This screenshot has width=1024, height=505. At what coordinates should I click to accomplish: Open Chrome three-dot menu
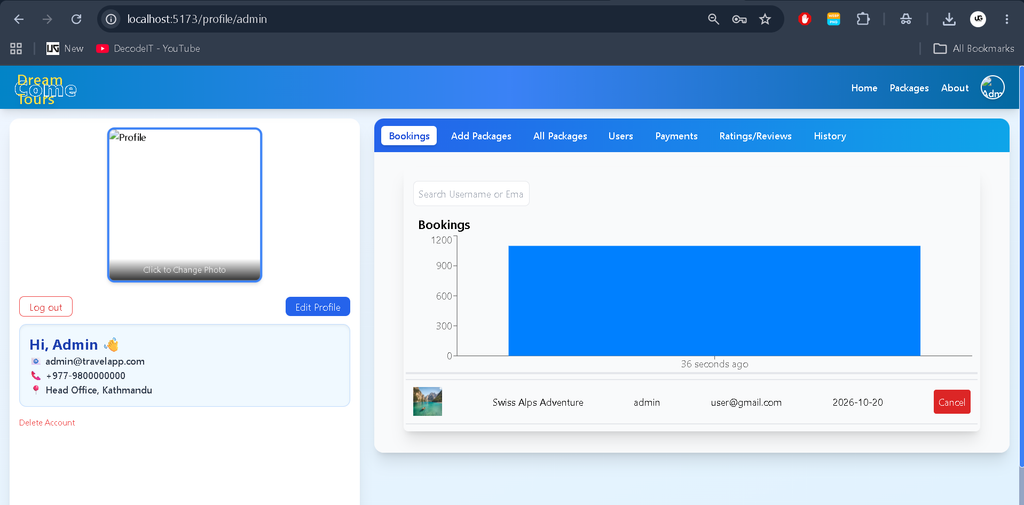click(1006, 20)
